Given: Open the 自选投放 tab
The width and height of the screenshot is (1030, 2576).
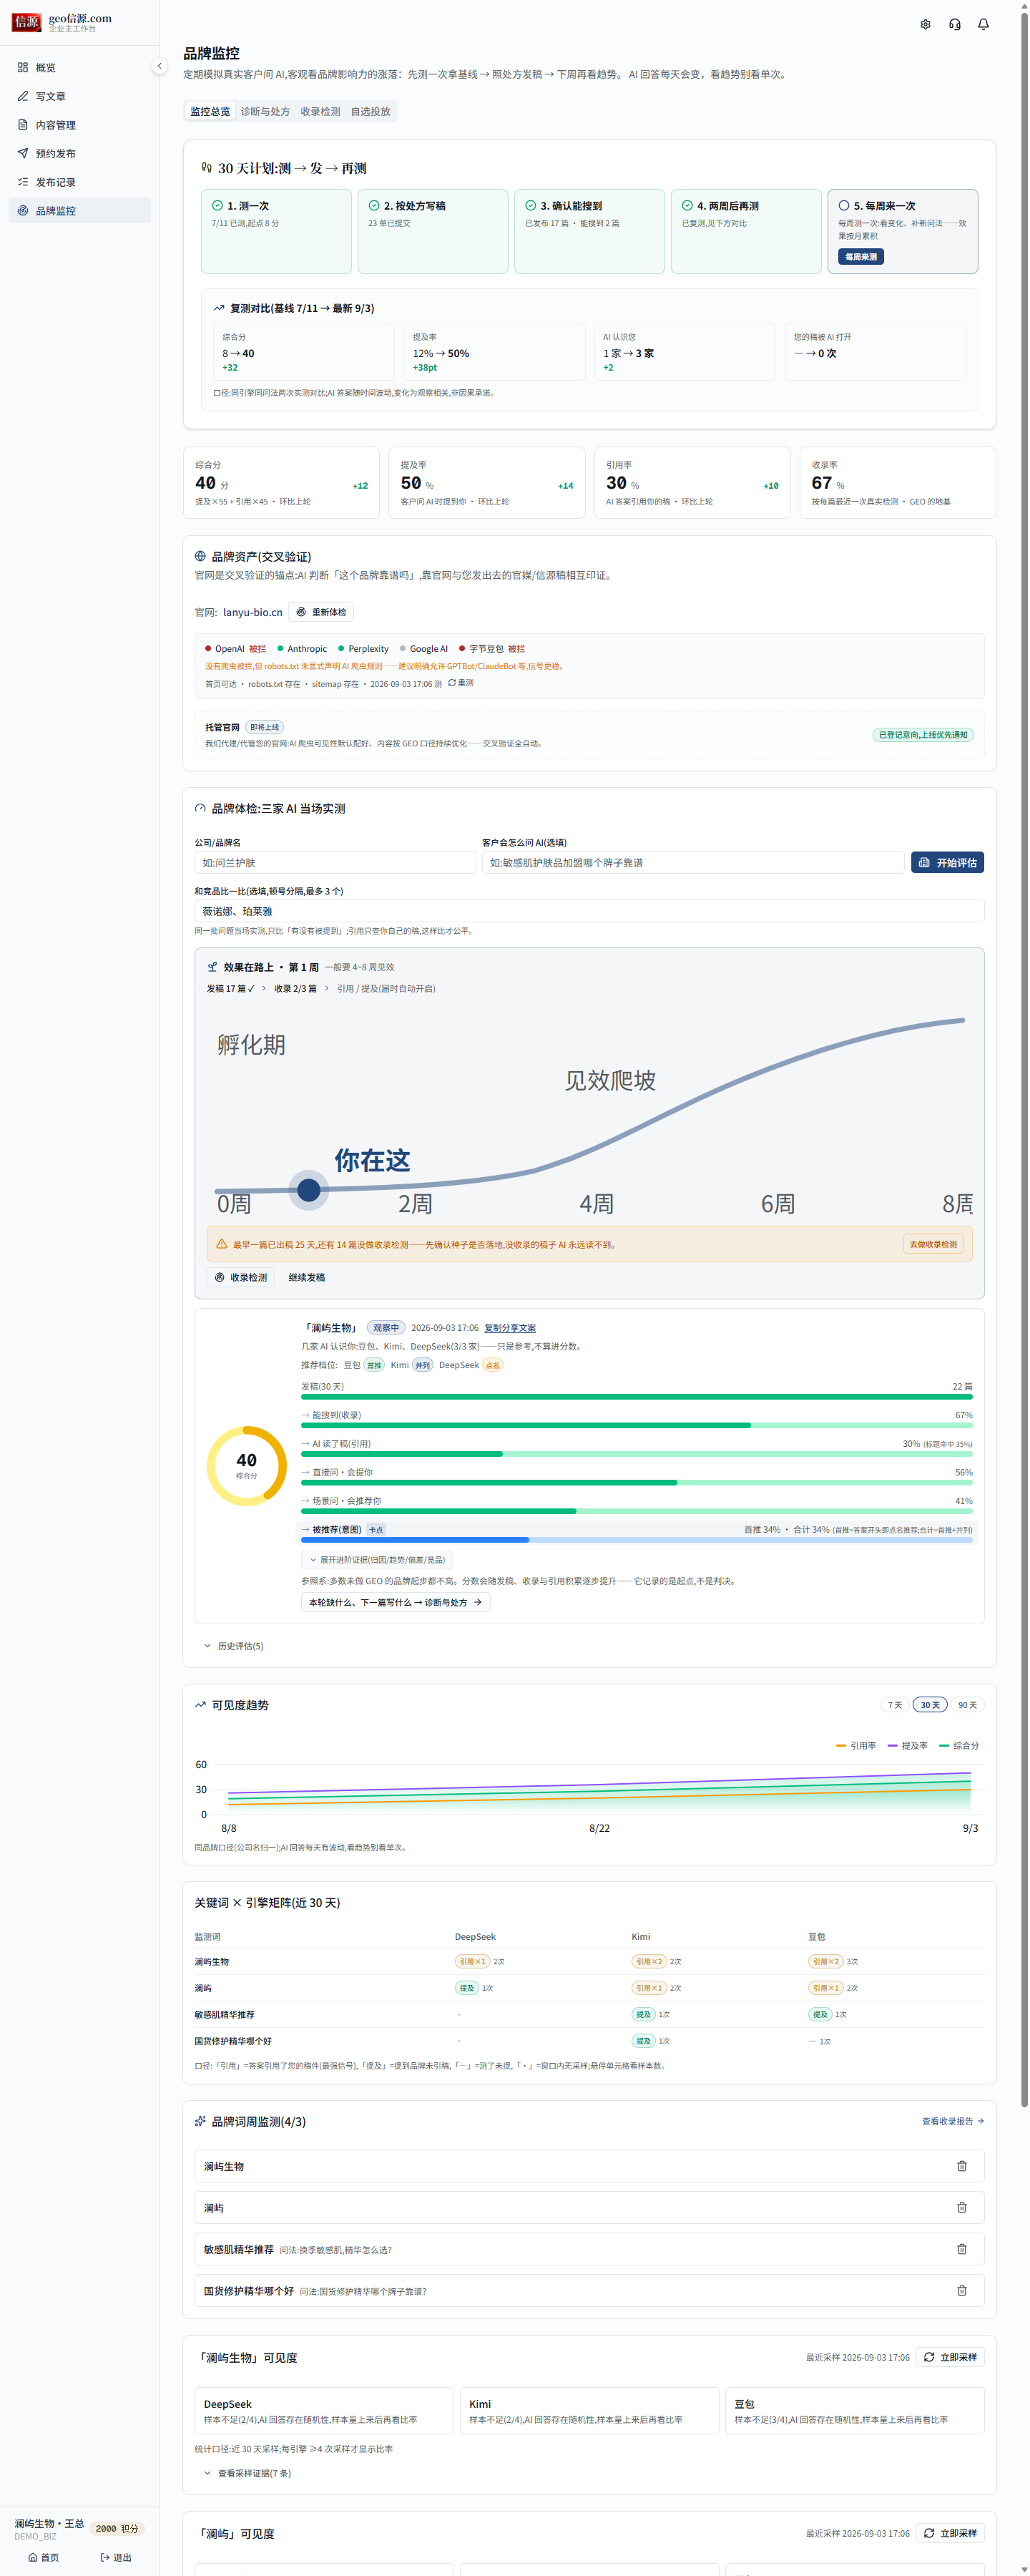Looking at the screenshot, I should coord(370,112).
